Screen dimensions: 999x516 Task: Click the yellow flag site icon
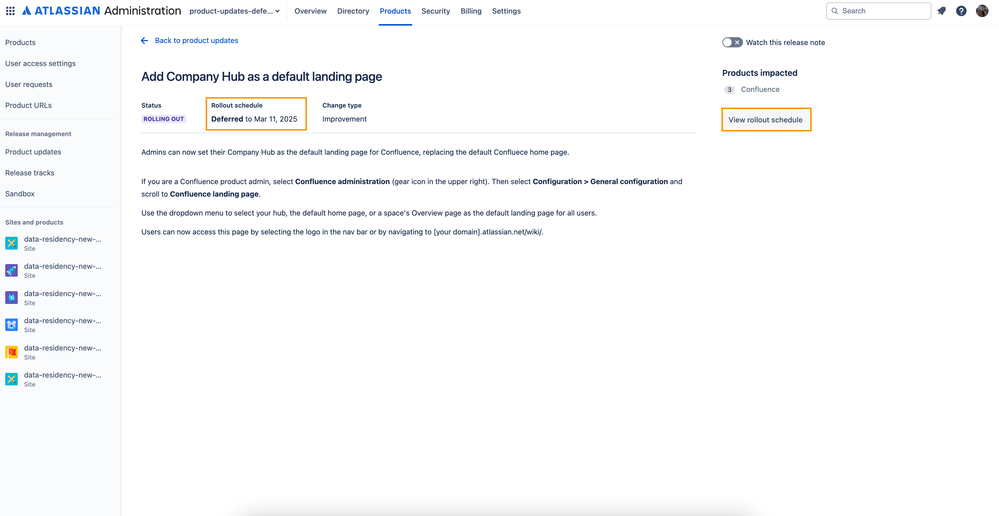11,352
